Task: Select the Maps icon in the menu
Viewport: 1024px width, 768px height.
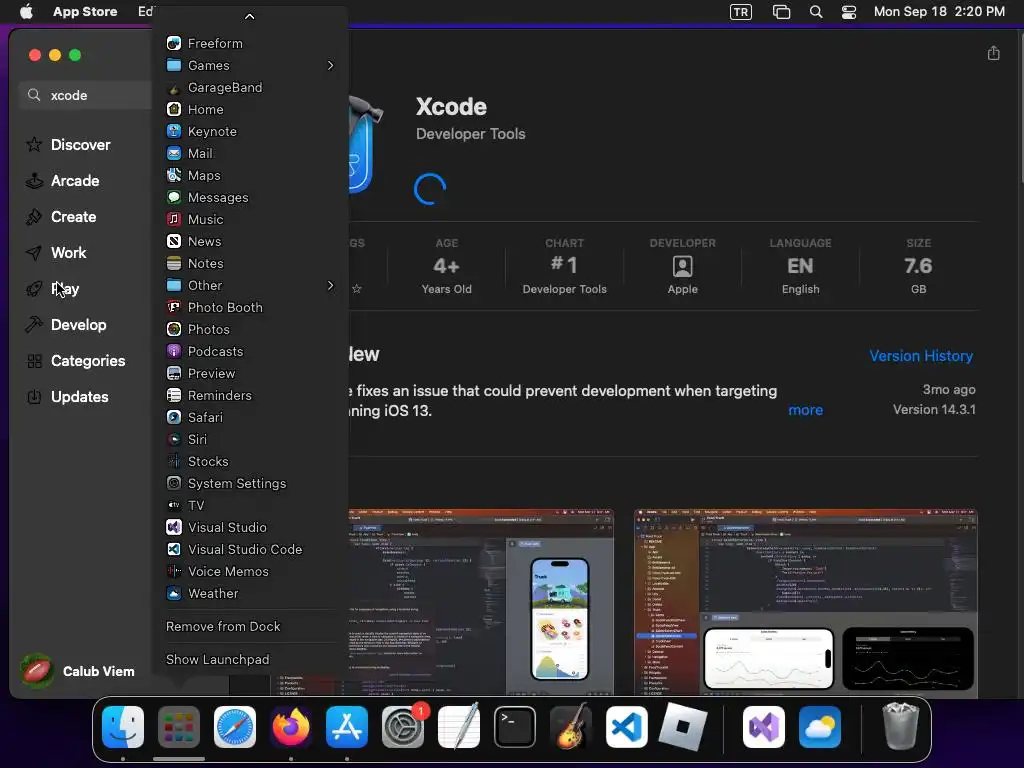Action: [x=174, y=175]
